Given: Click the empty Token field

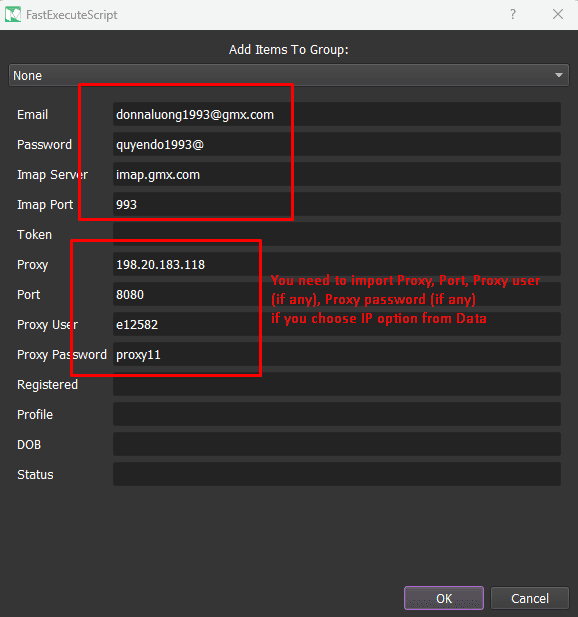Looking at the screenshot, I should pos(337,235).
